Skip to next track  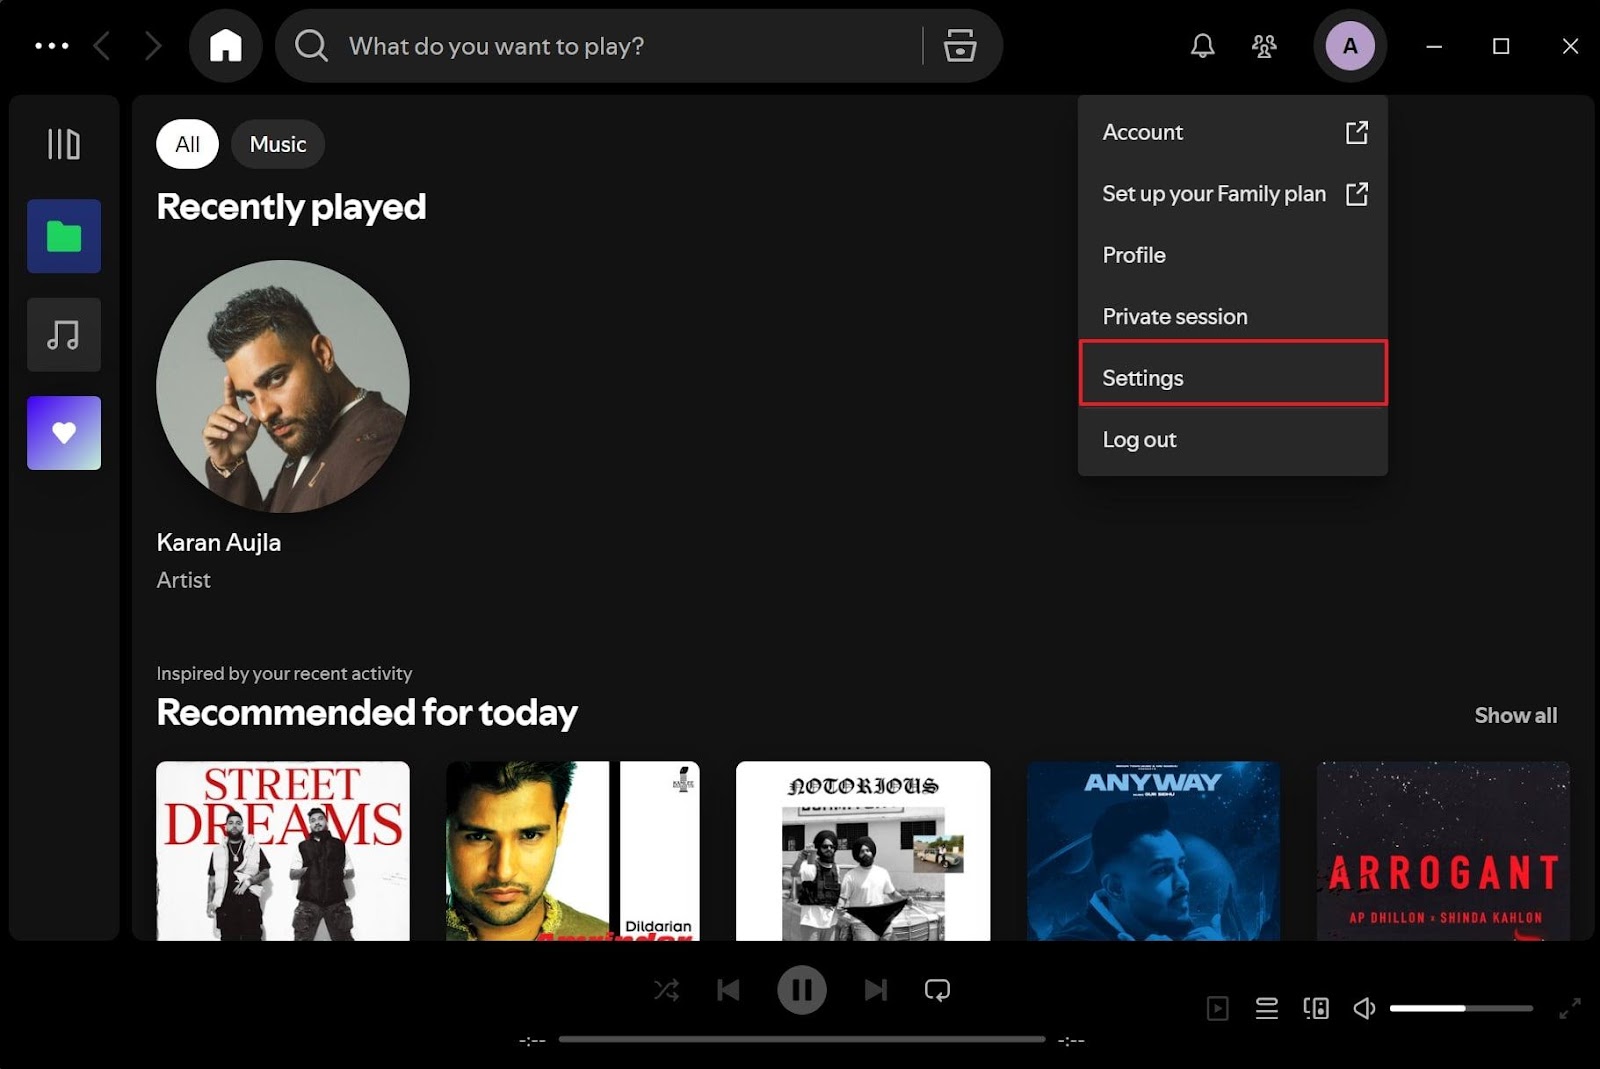(875, 990)
